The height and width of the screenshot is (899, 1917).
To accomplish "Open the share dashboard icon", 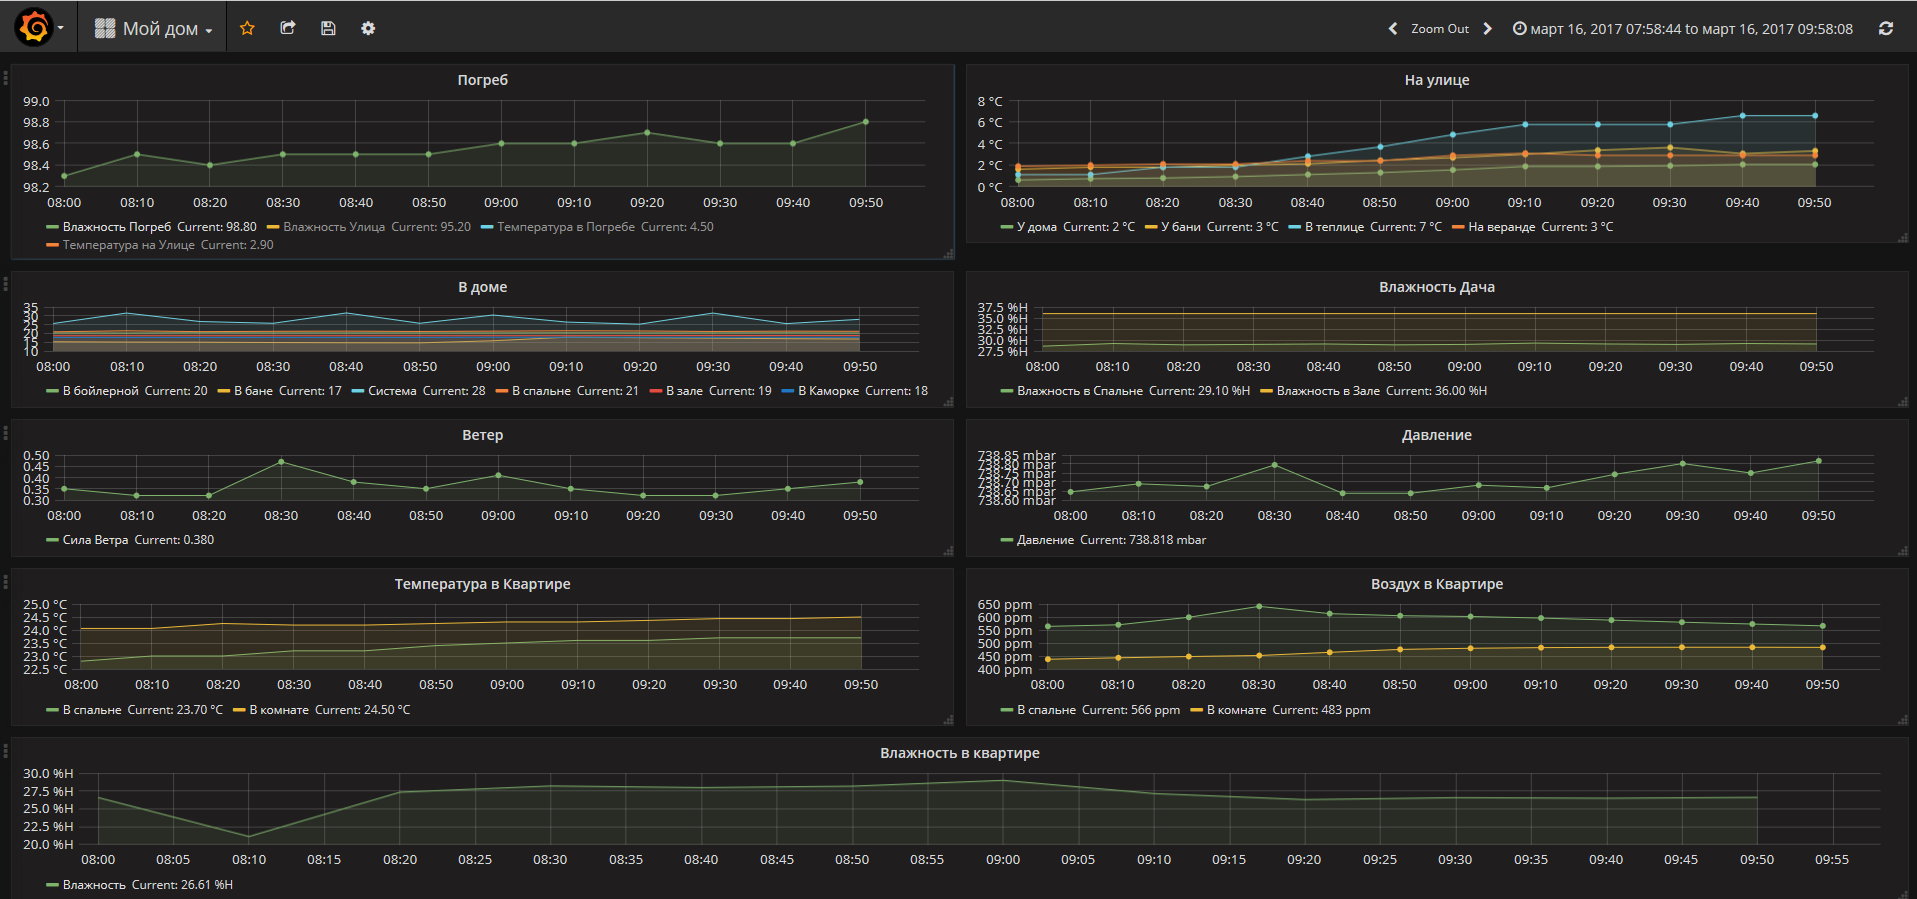I will (x=288, y=28).
